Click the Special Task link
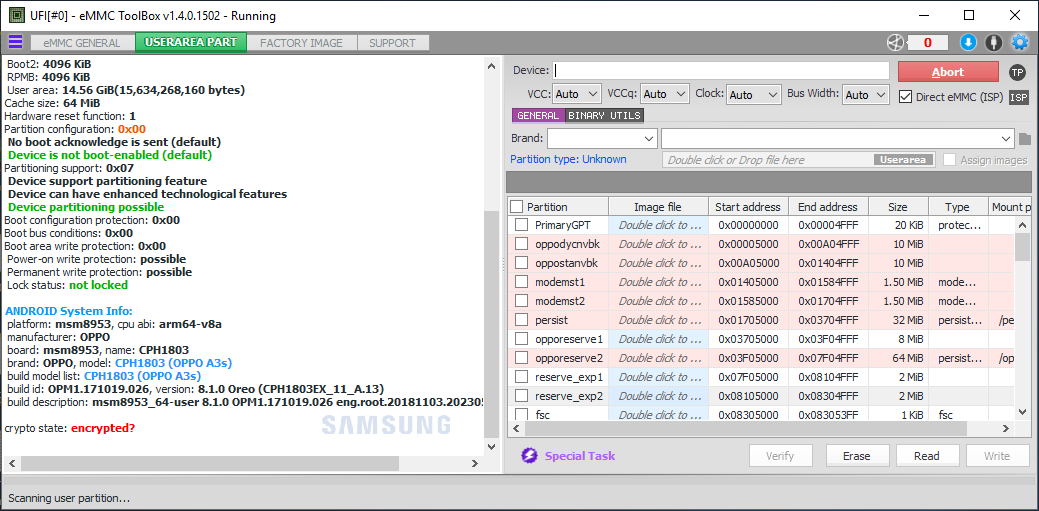Screen dimensions: 1039x511 (580, 456)
